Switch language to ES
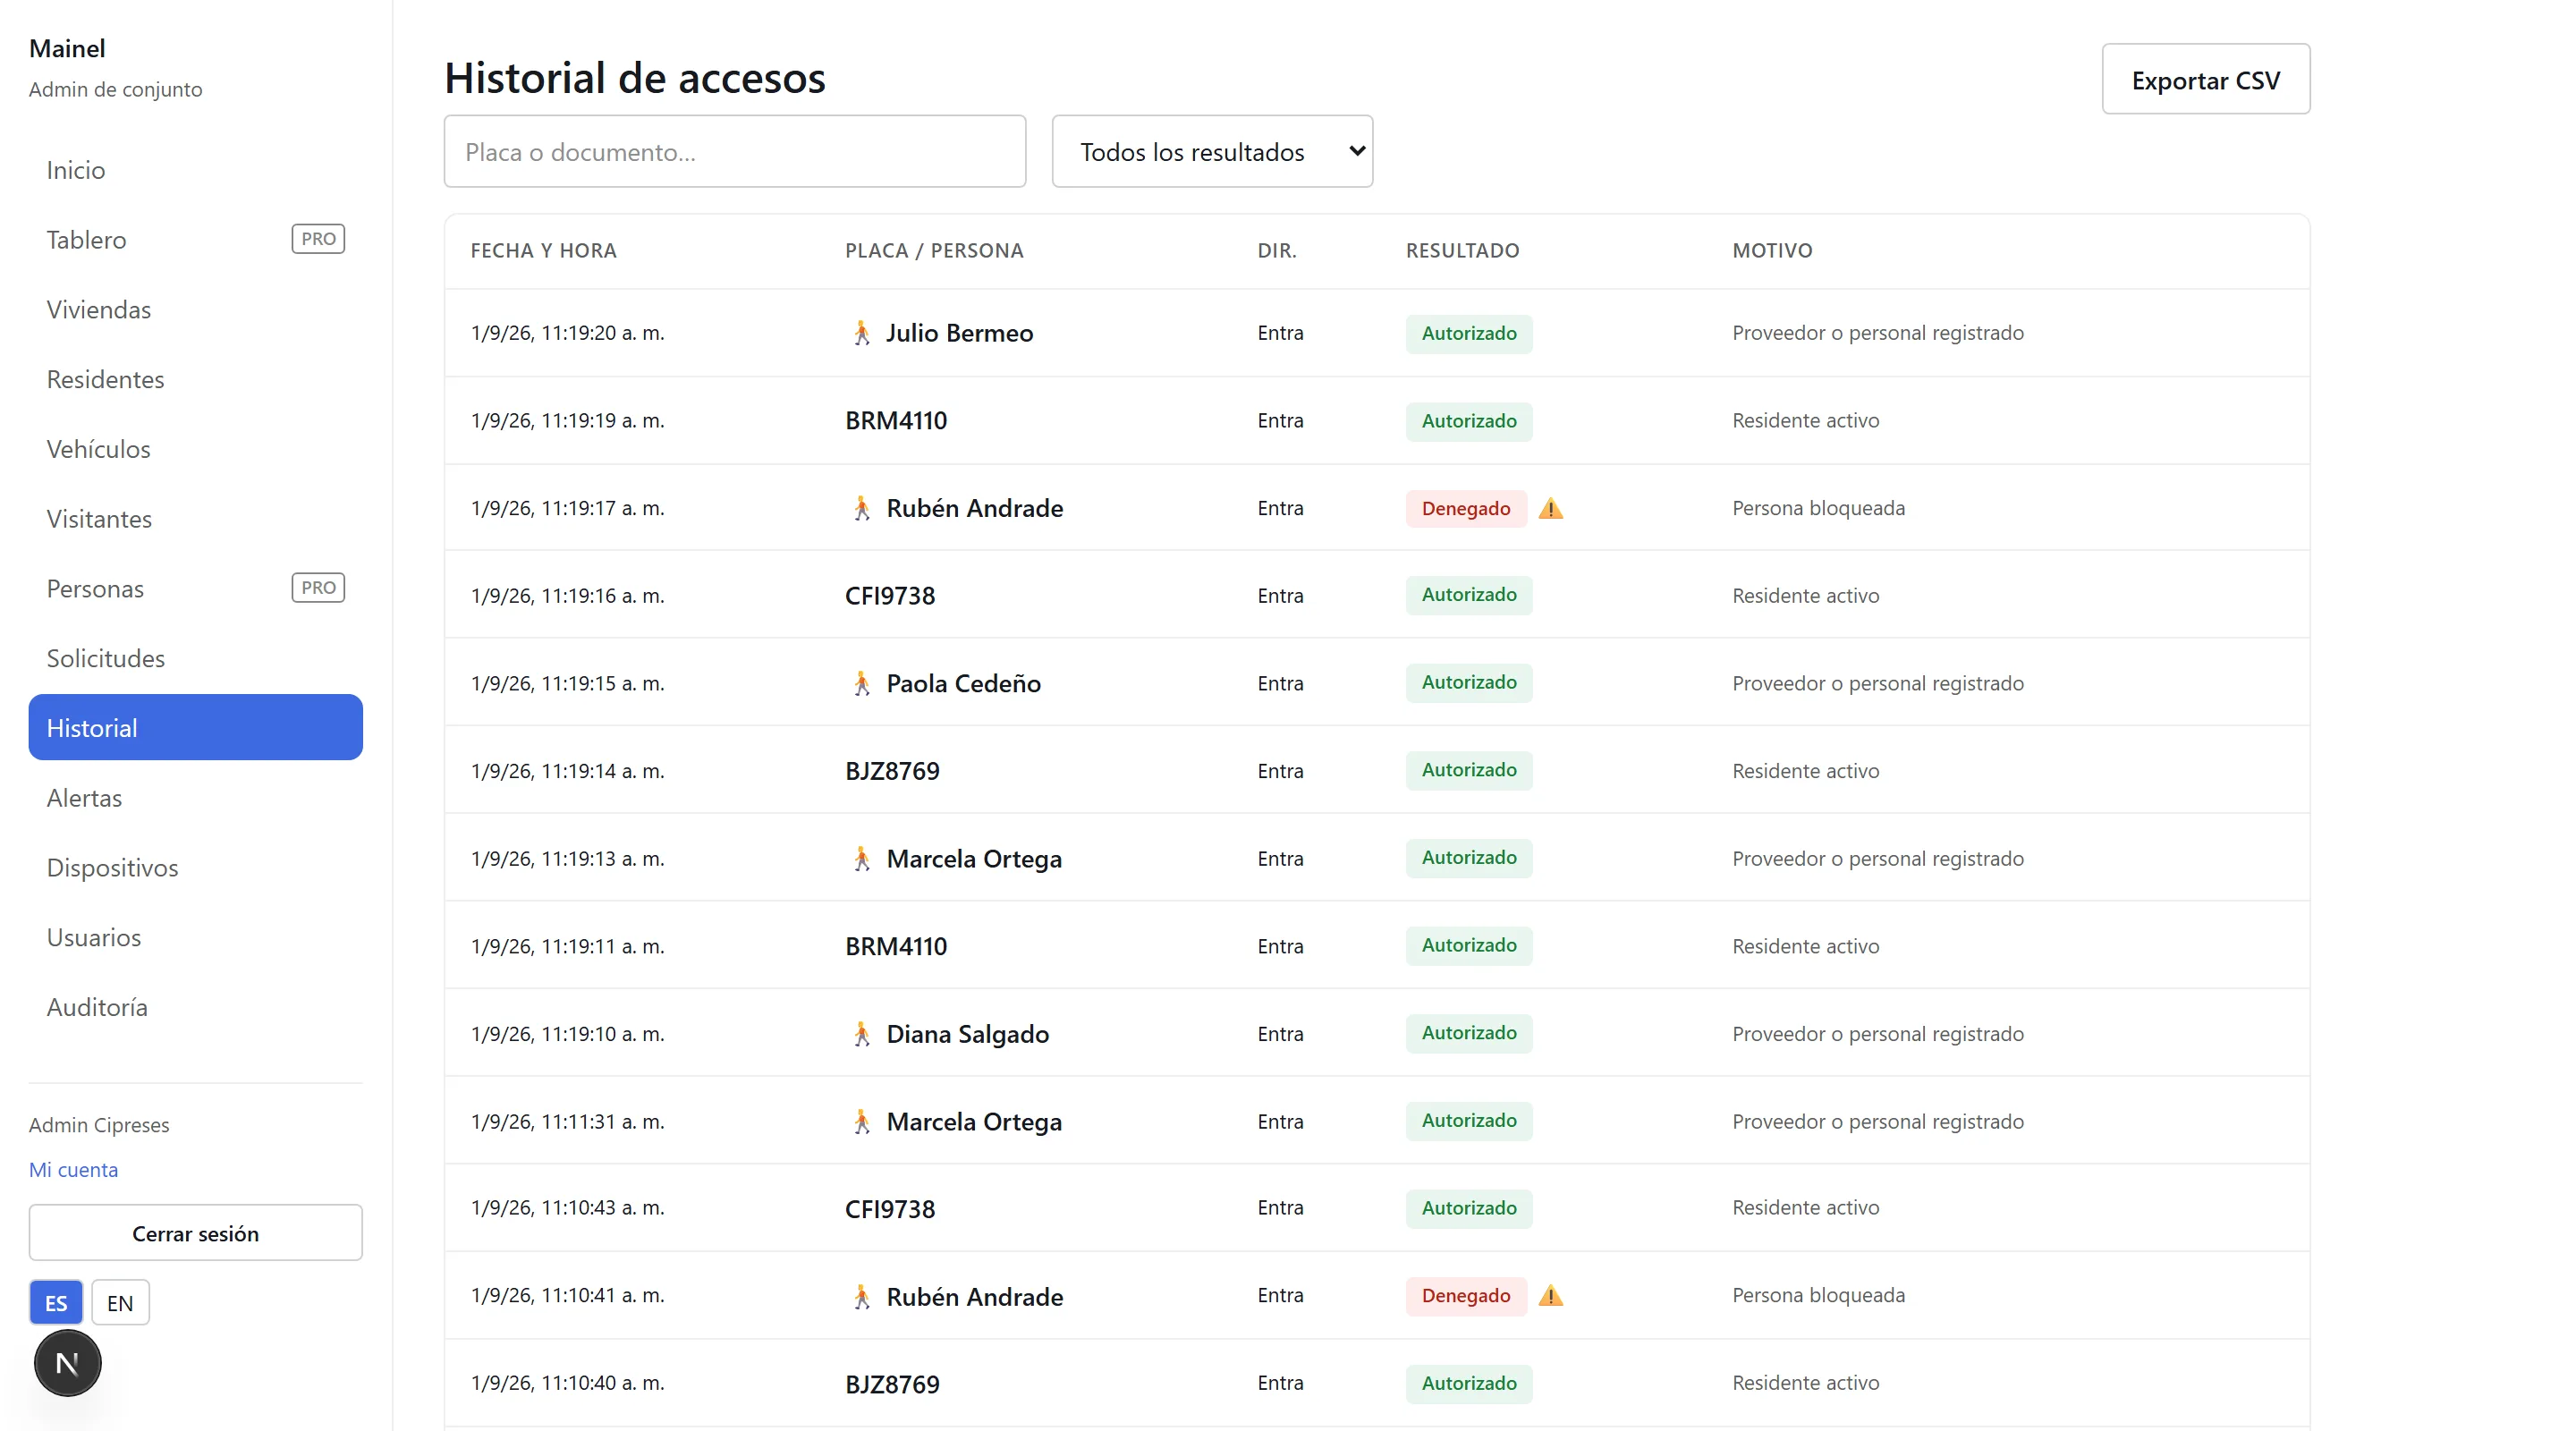Image resolution: width=2576 pixels, height=1431 pixels. (x=56, y=1303)
